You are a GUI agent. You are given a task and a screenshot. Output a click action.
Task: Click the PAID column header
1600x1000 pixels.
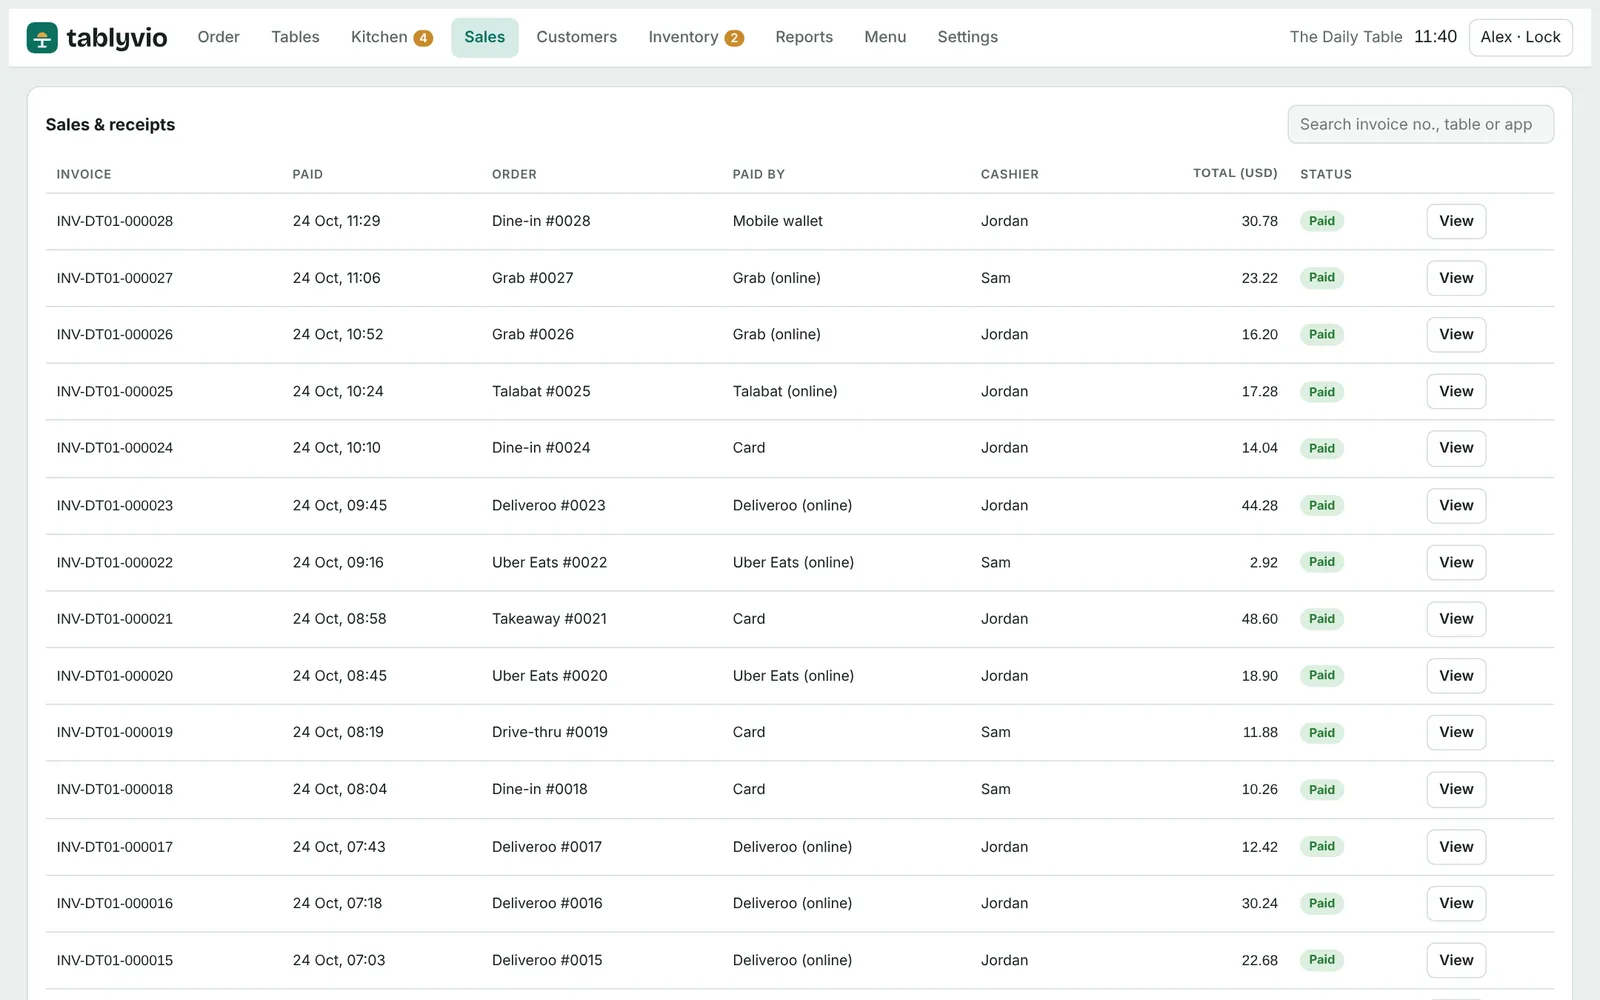(x=308, y=174)
